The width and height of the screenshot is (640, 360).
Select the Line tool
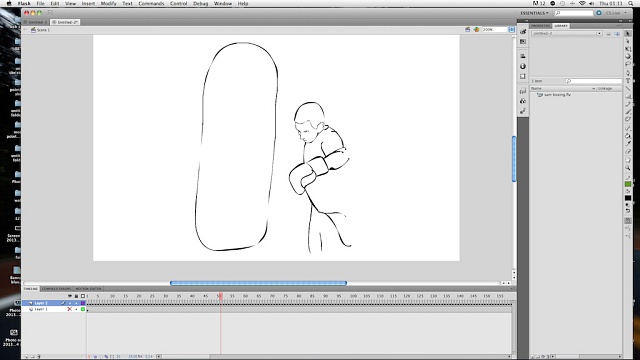[x=628, y=89]
